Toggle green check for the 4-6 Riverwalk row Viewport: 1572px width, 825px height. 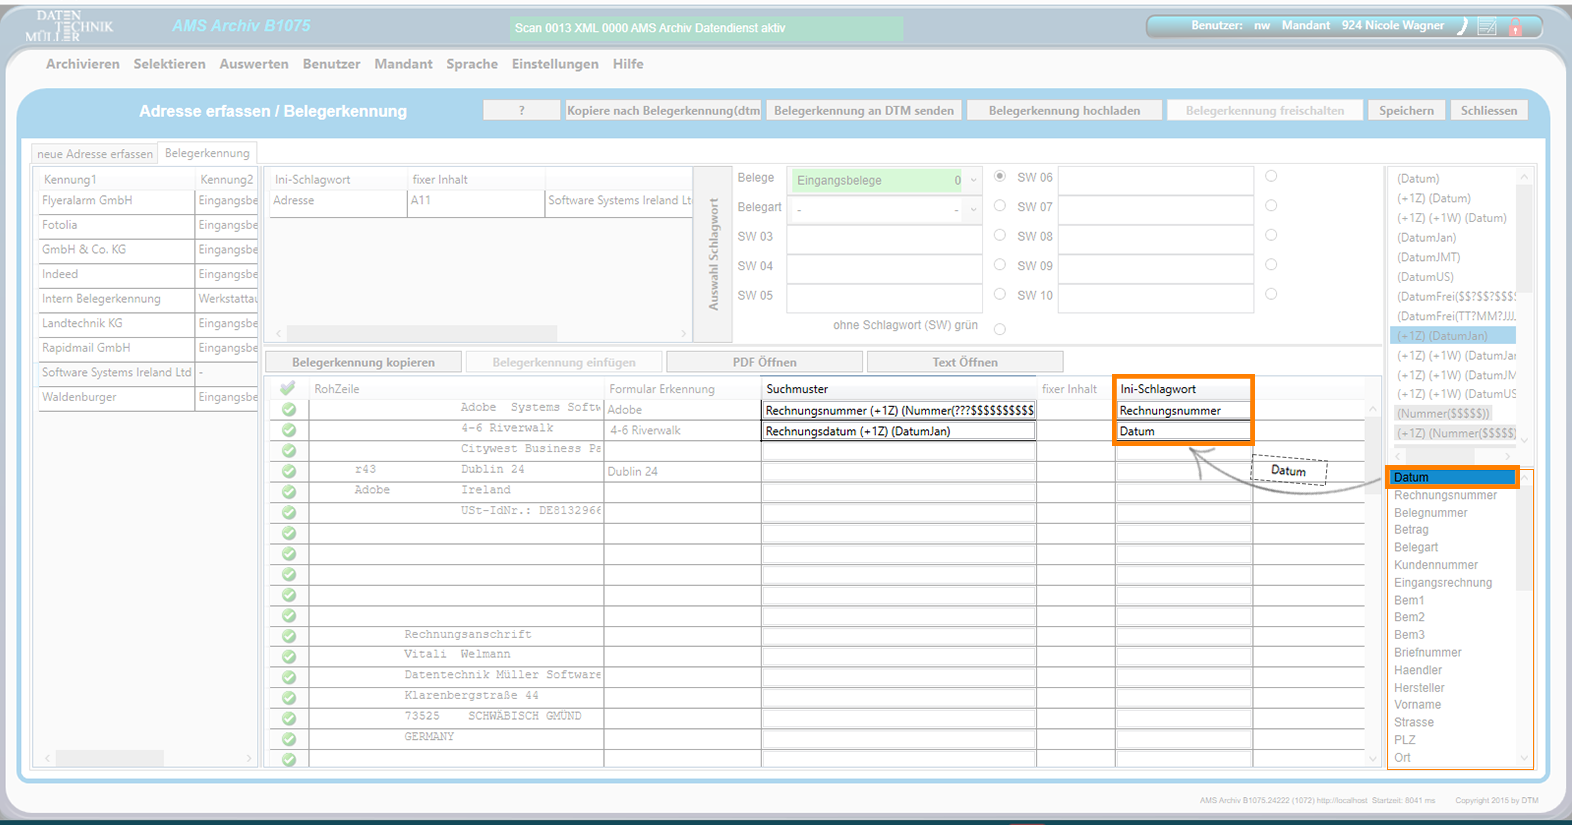(x=289, y=430)
